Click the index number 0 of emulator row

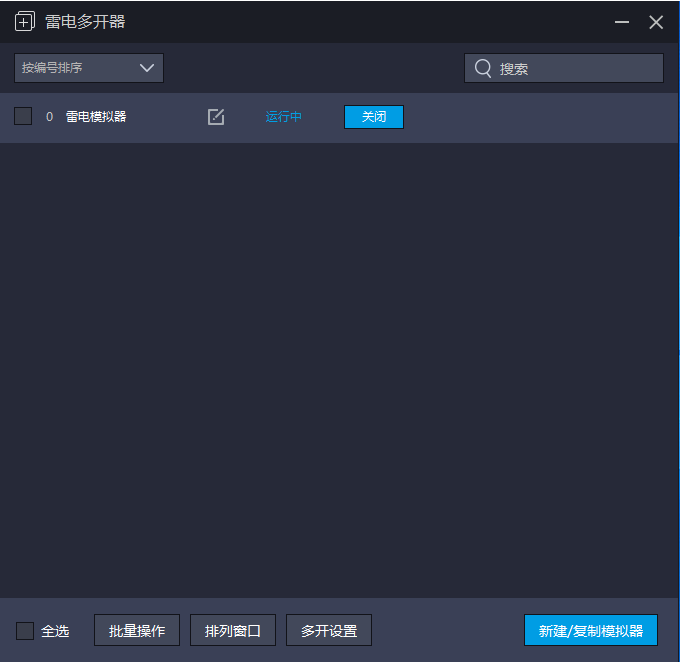tap(50, 117)
